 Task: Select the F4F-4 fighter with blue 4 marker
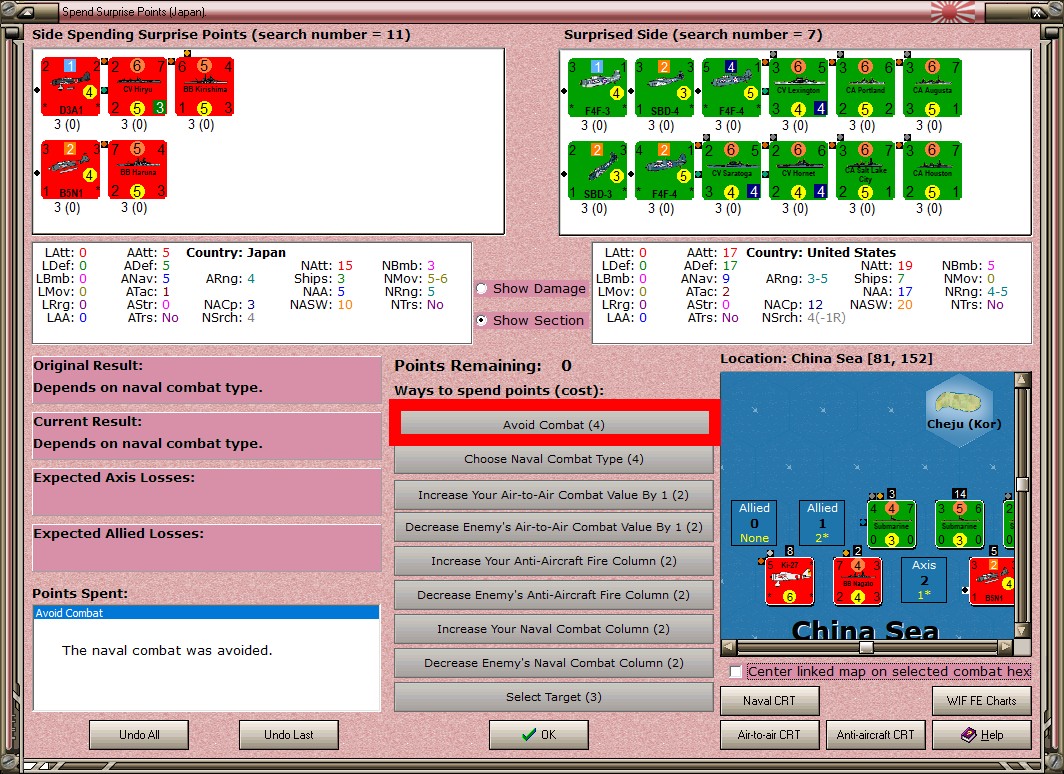pos(732,88)
